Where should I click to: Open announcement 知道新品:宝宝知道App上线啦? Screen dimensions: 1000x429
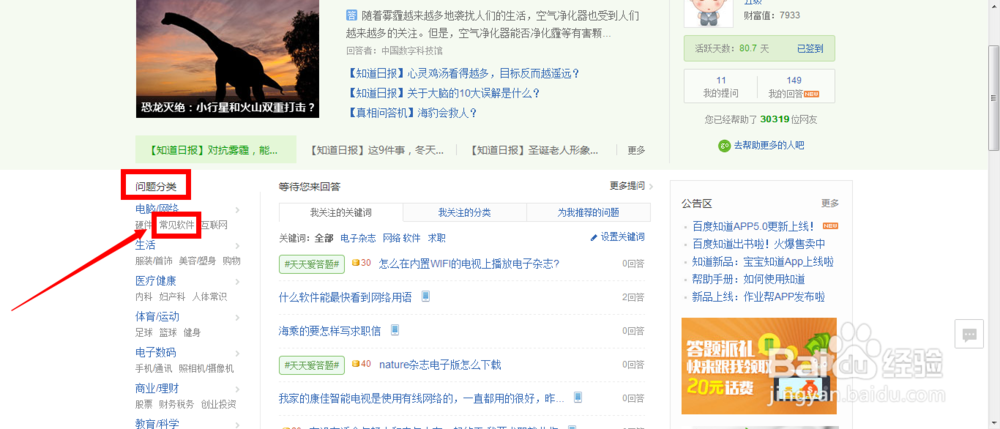(x=763, y=262)
